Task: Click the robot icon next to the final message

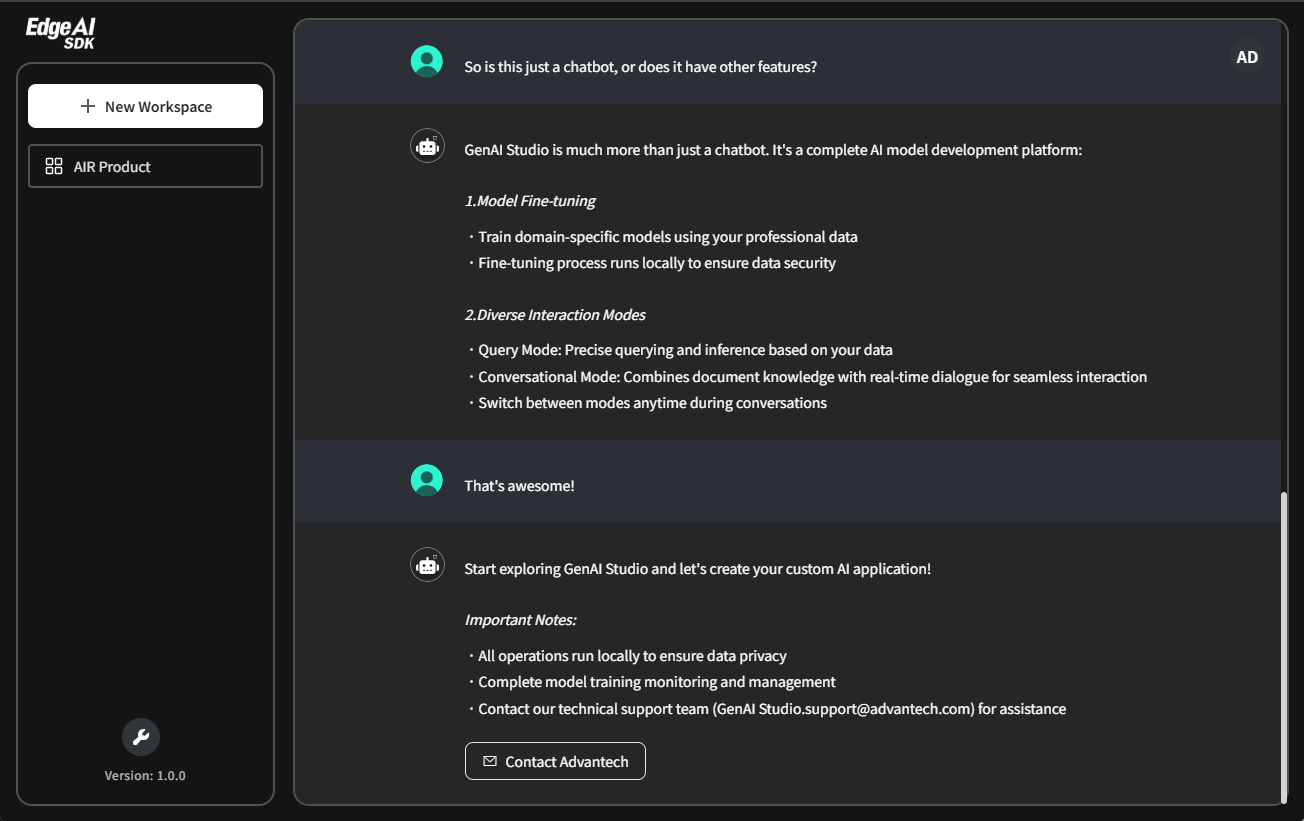Action: pyautogui.click(x=426, y=564)
